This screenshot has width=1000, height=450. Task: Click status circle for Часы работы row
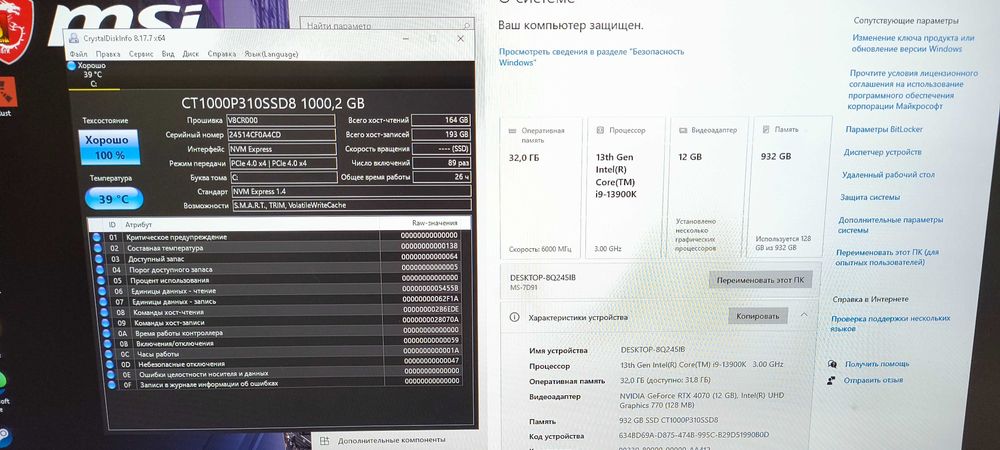pos(108,354)
